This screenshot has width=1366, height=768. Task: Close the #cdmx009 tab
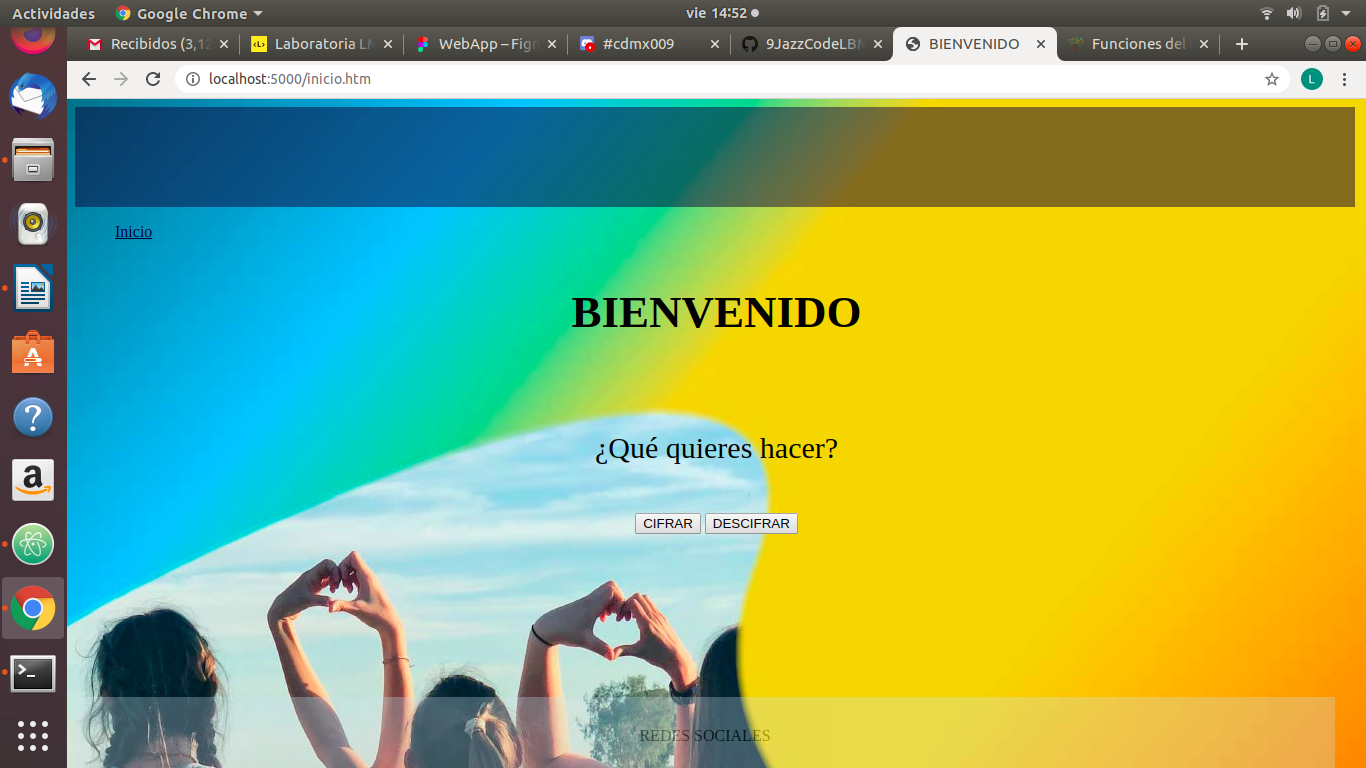[715, 44]
